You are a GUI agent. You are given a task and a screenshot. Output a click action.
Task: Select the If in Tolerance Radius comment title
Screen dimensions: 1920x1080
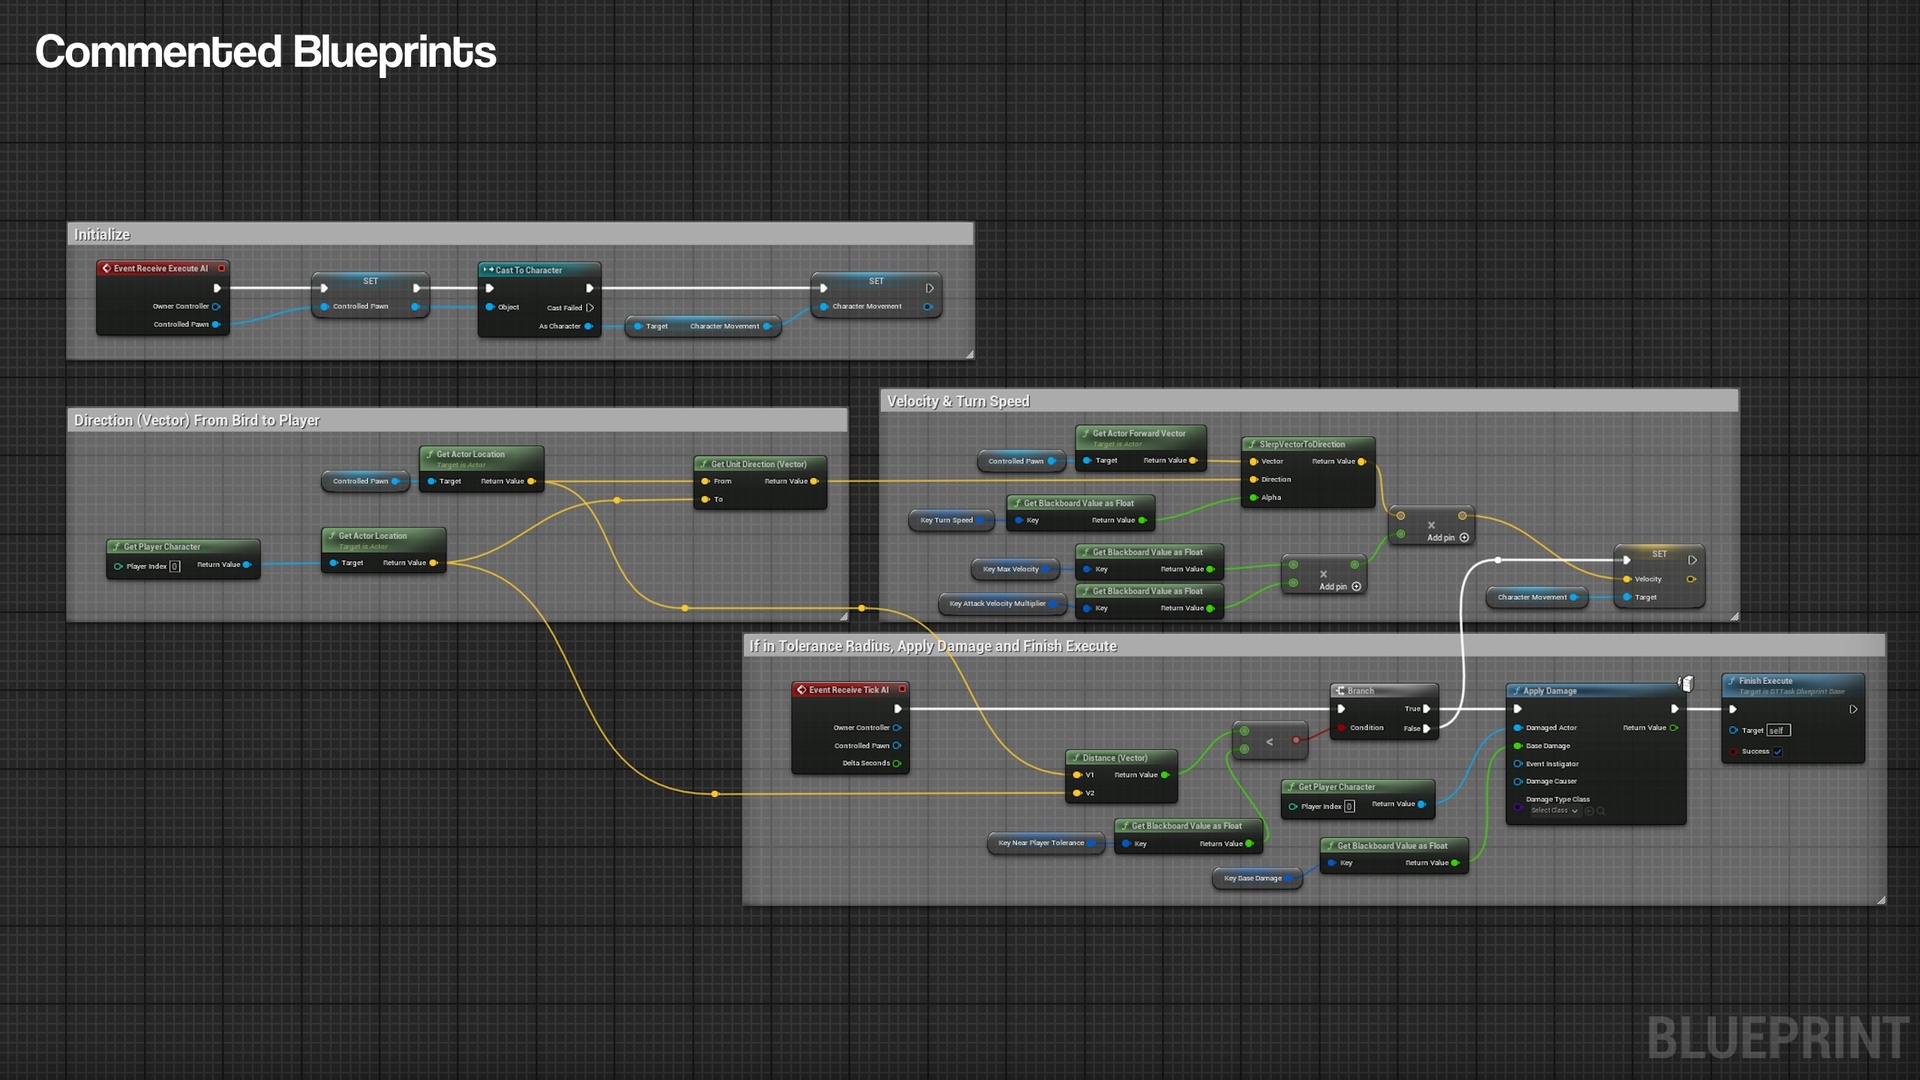pyautogui.click(x=1314, y=646)
